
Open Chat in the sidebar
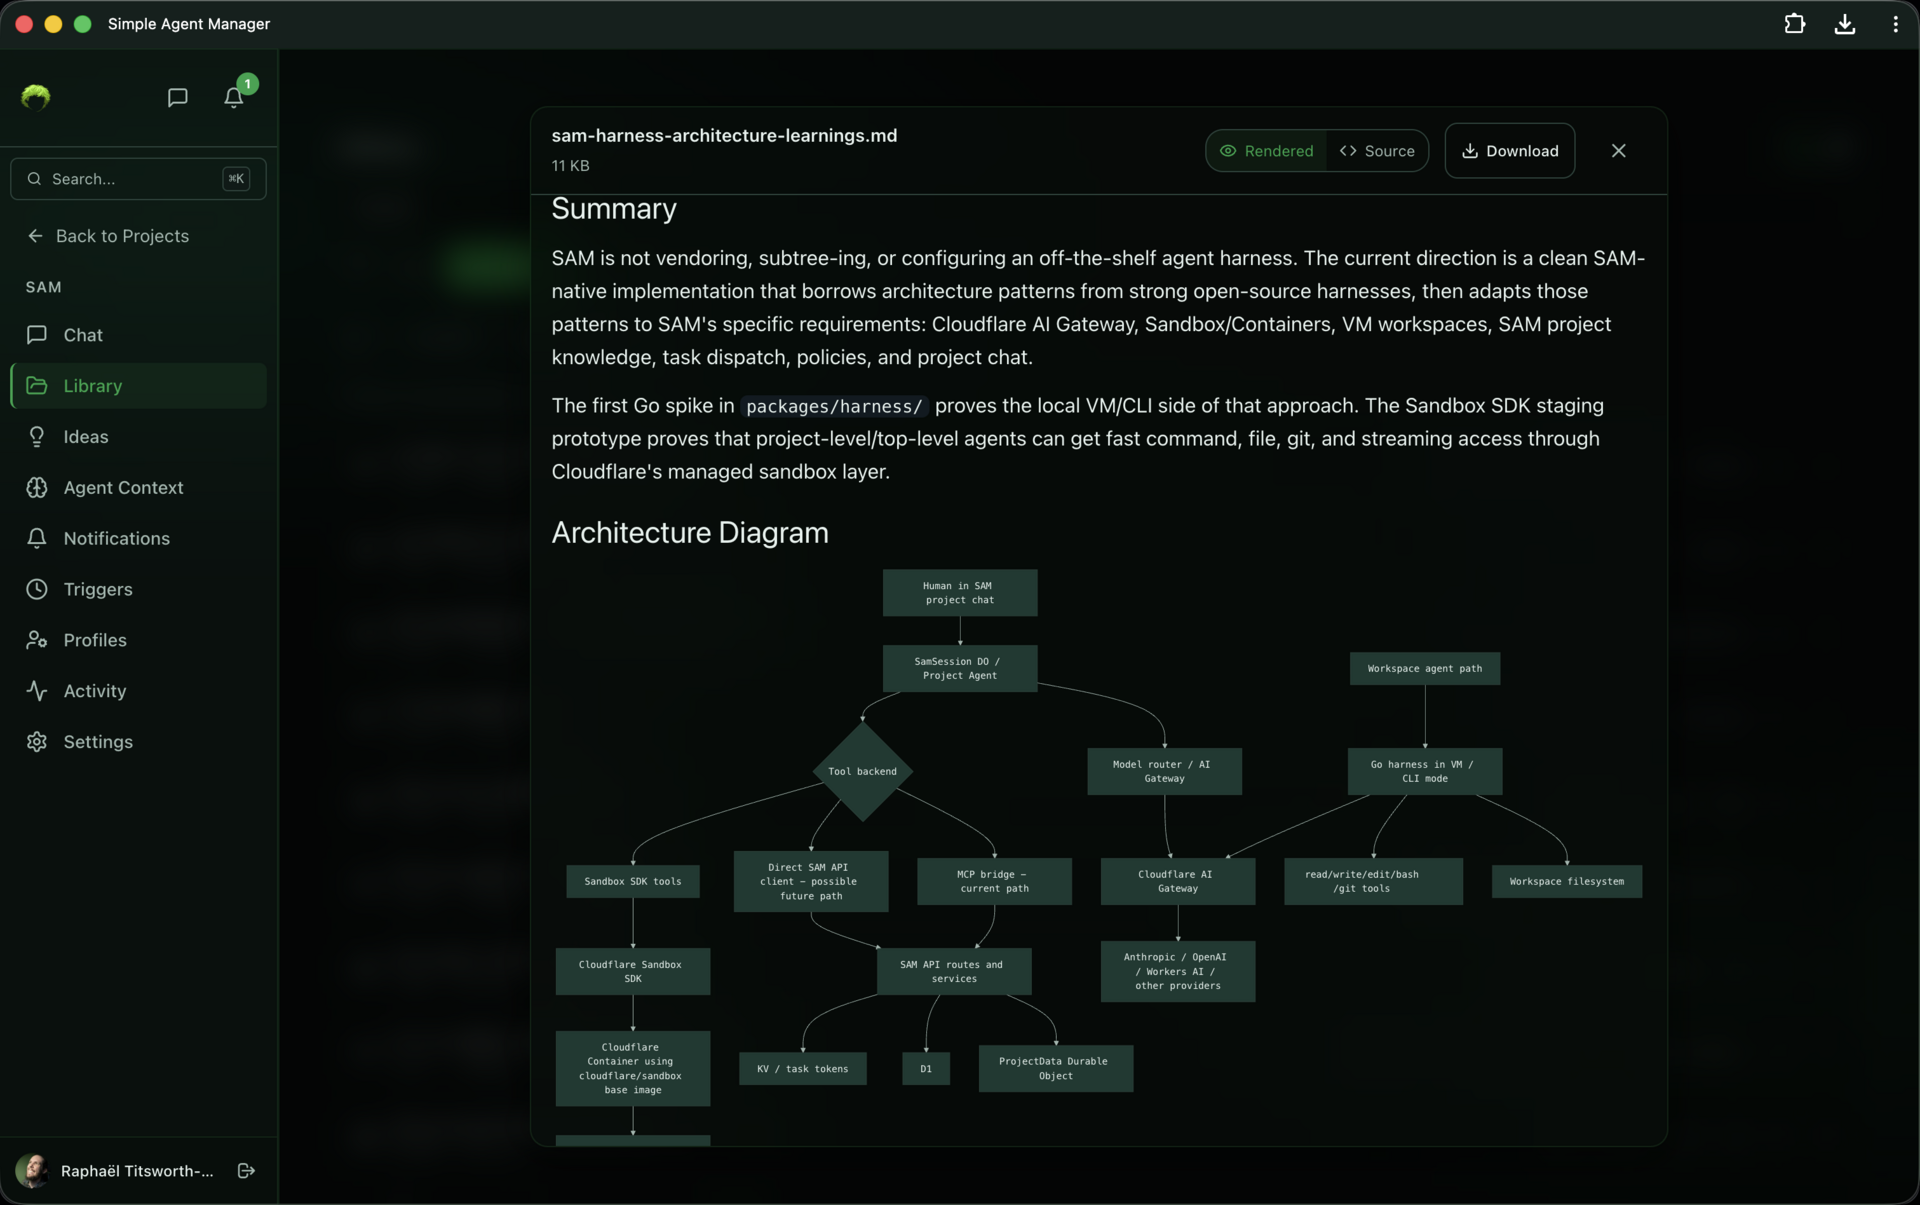pyautogui.click(x=138, y=335)
